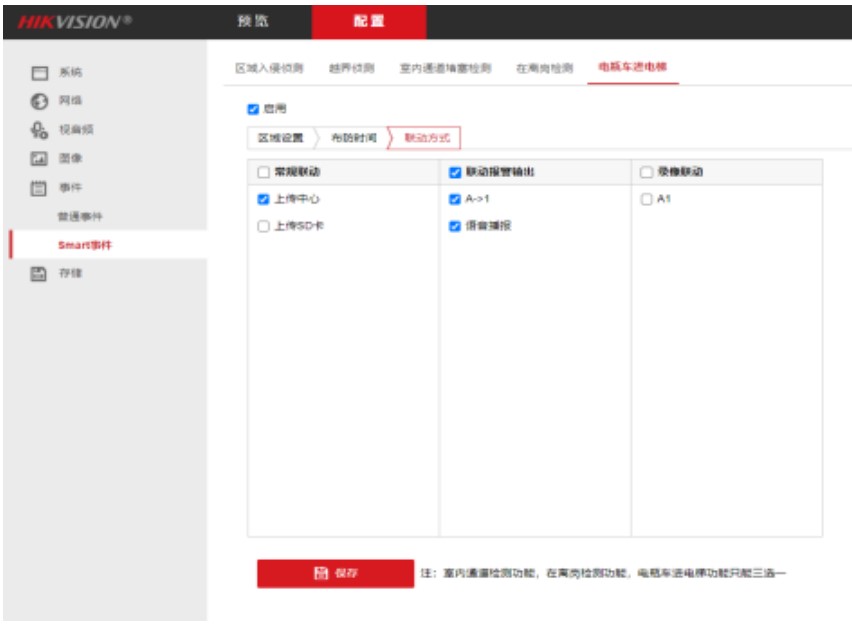Go to the 区域设置 step
The width and height of the screenshot is (852, 627).
[280, 138]
